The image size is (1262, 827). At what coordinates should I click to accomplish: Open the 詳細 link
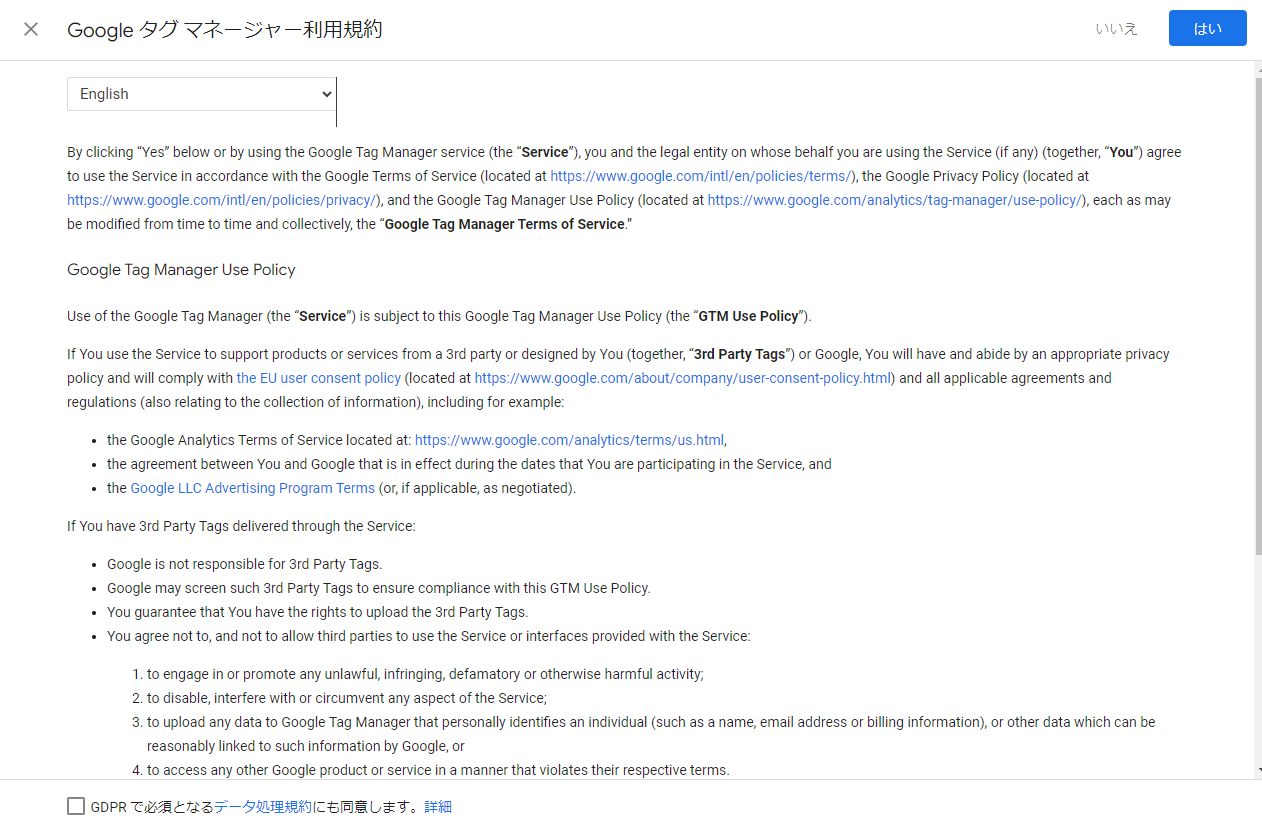(x=438, y=806)
